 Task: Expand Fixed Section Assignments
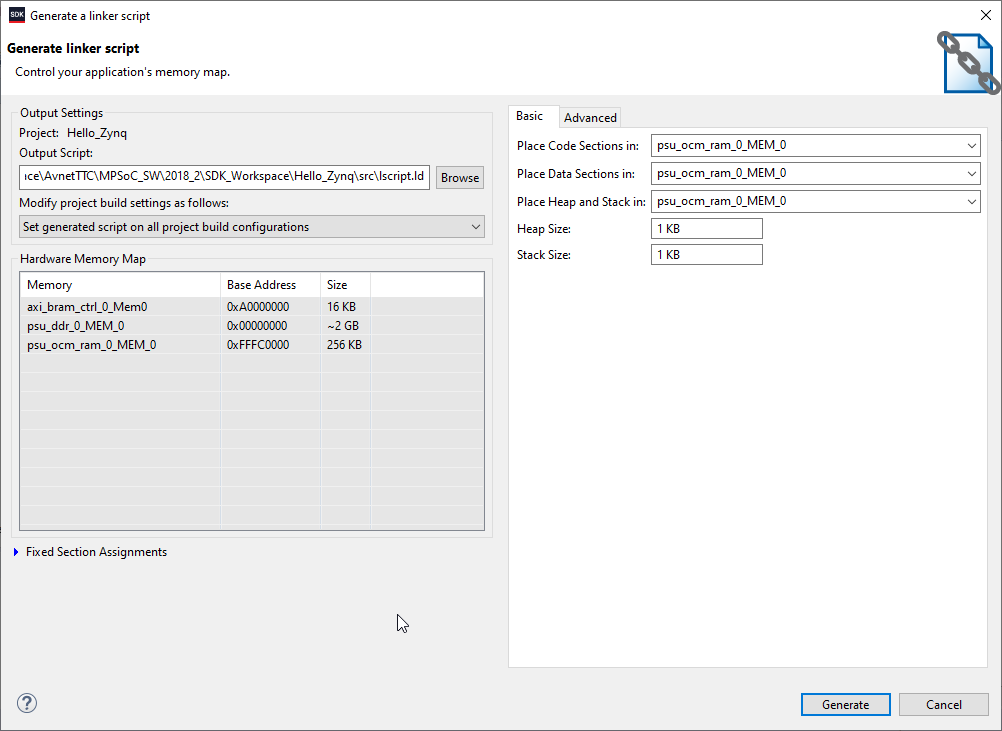17,552
